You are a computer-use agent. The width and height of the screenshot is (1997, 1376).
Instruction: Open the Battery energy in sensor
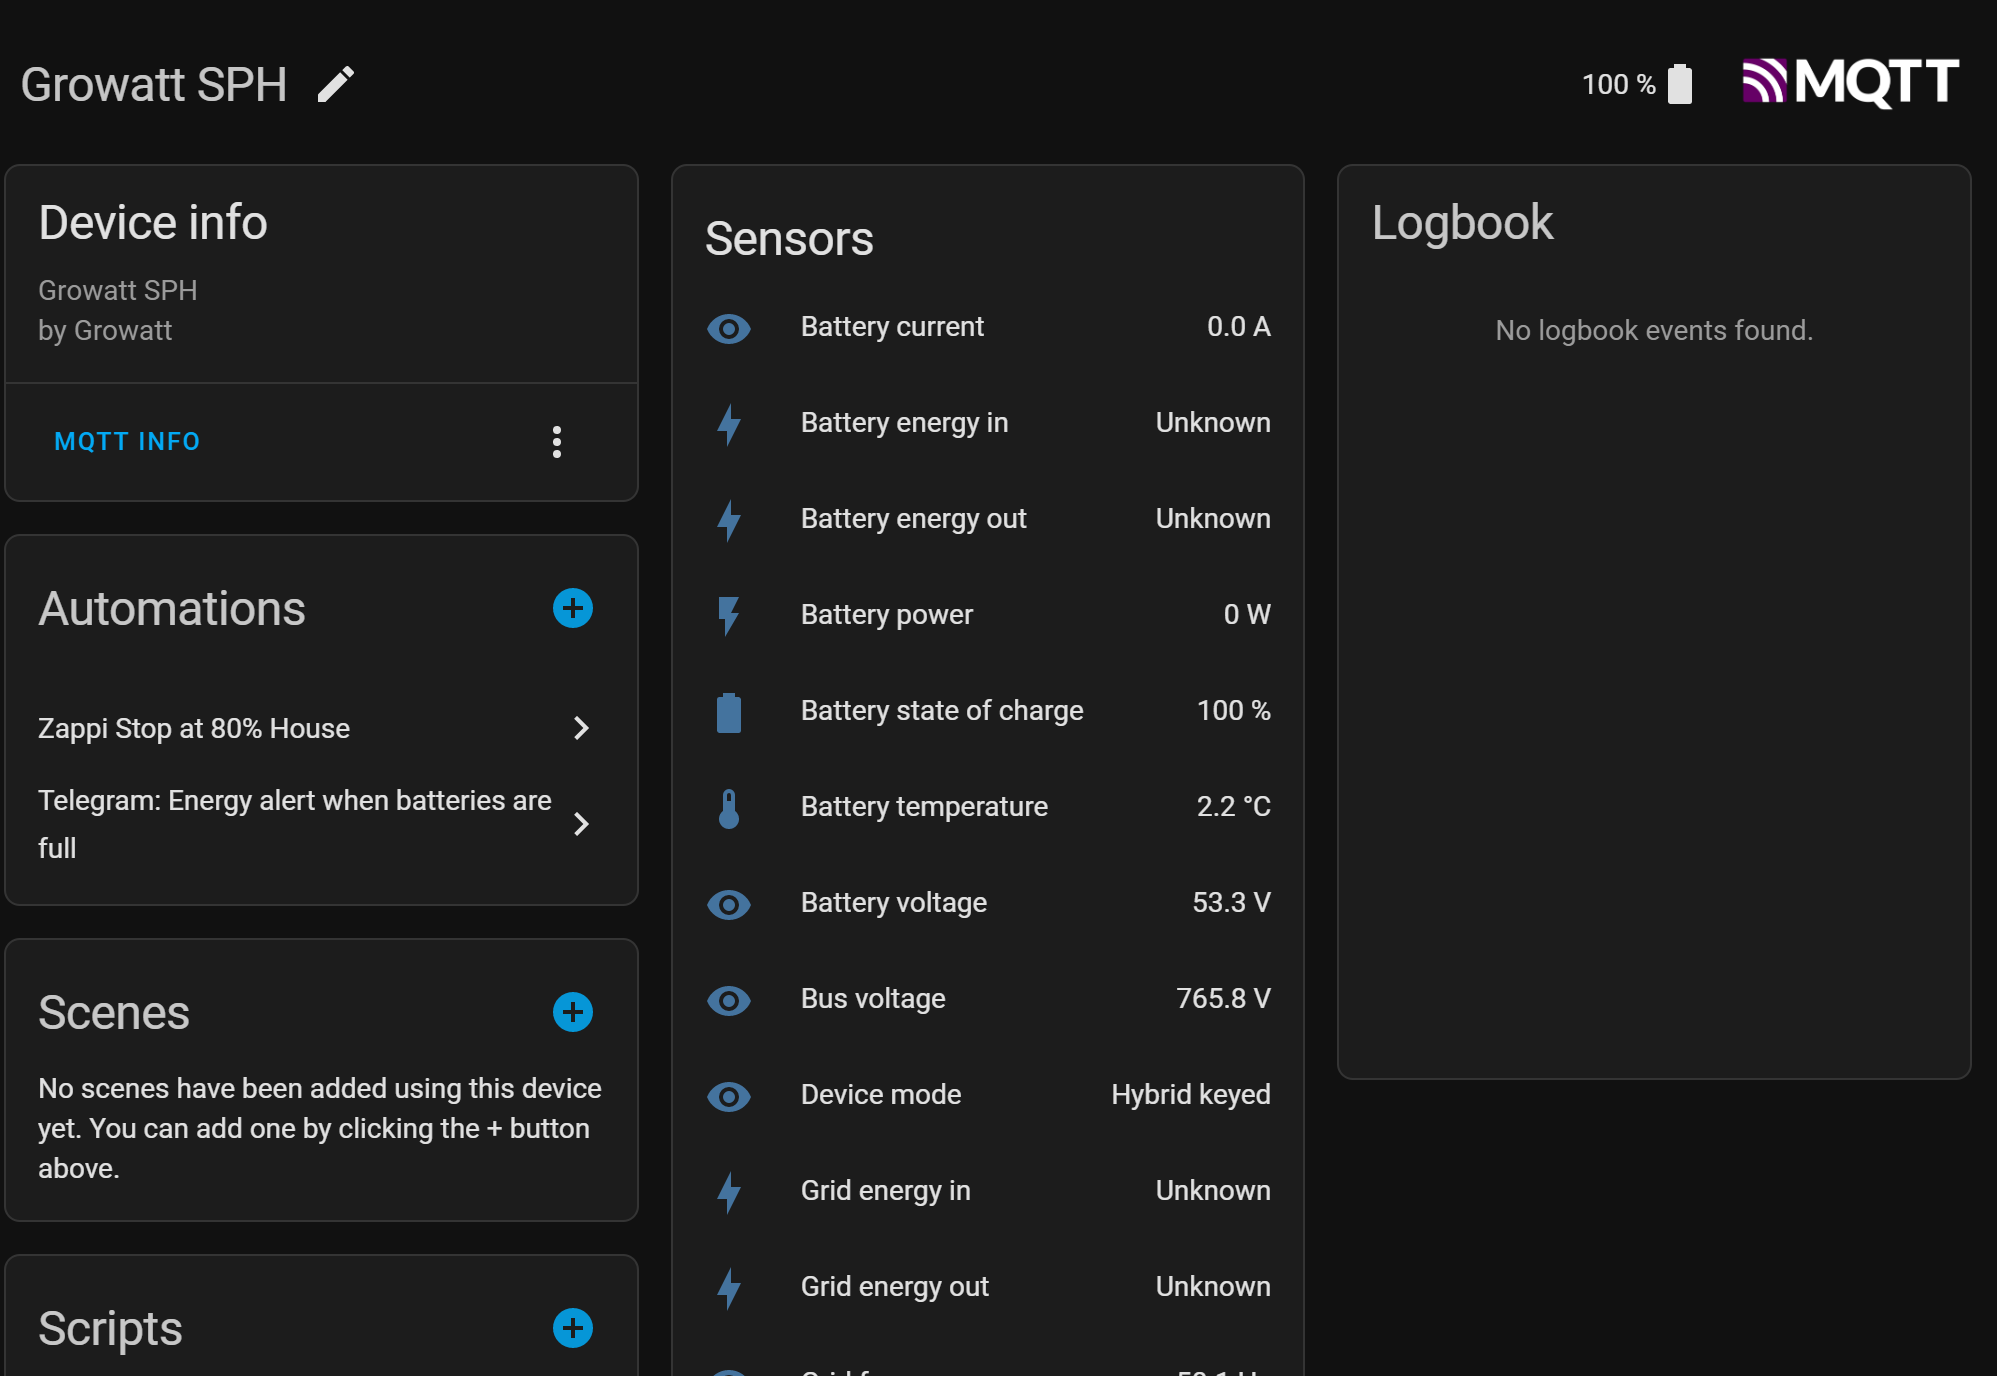pos(988,423)
